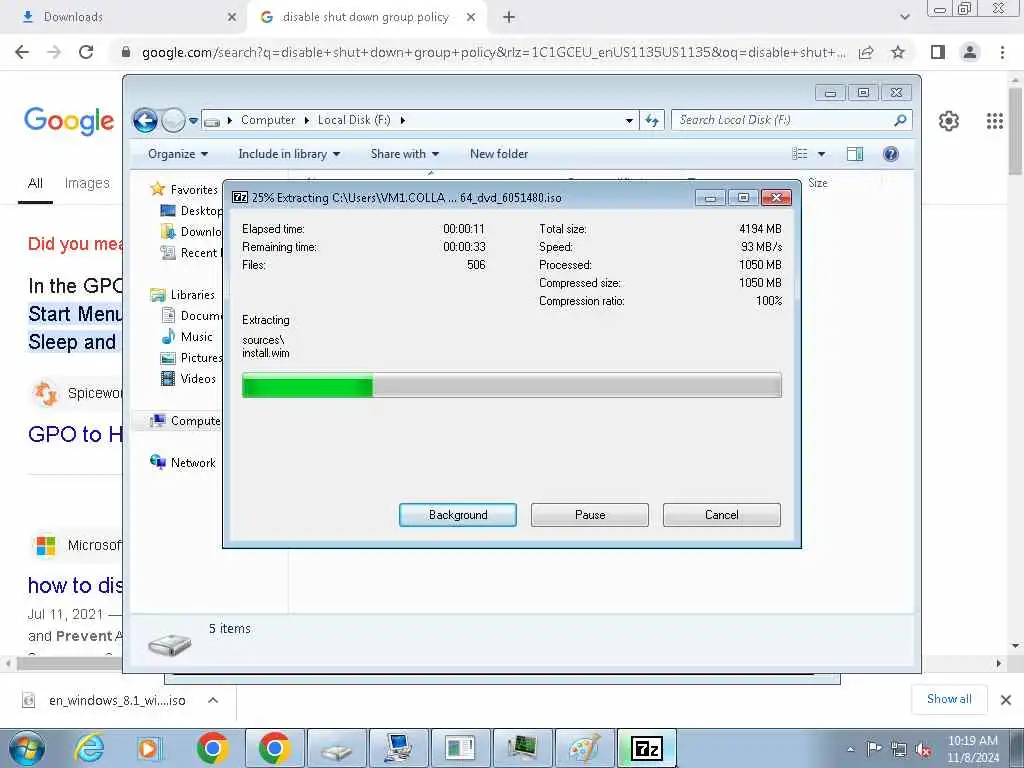The height and width of the screenshot is (768, 1024).
Task: Open Explorer help question mark icon
Action: coord(891,154)
